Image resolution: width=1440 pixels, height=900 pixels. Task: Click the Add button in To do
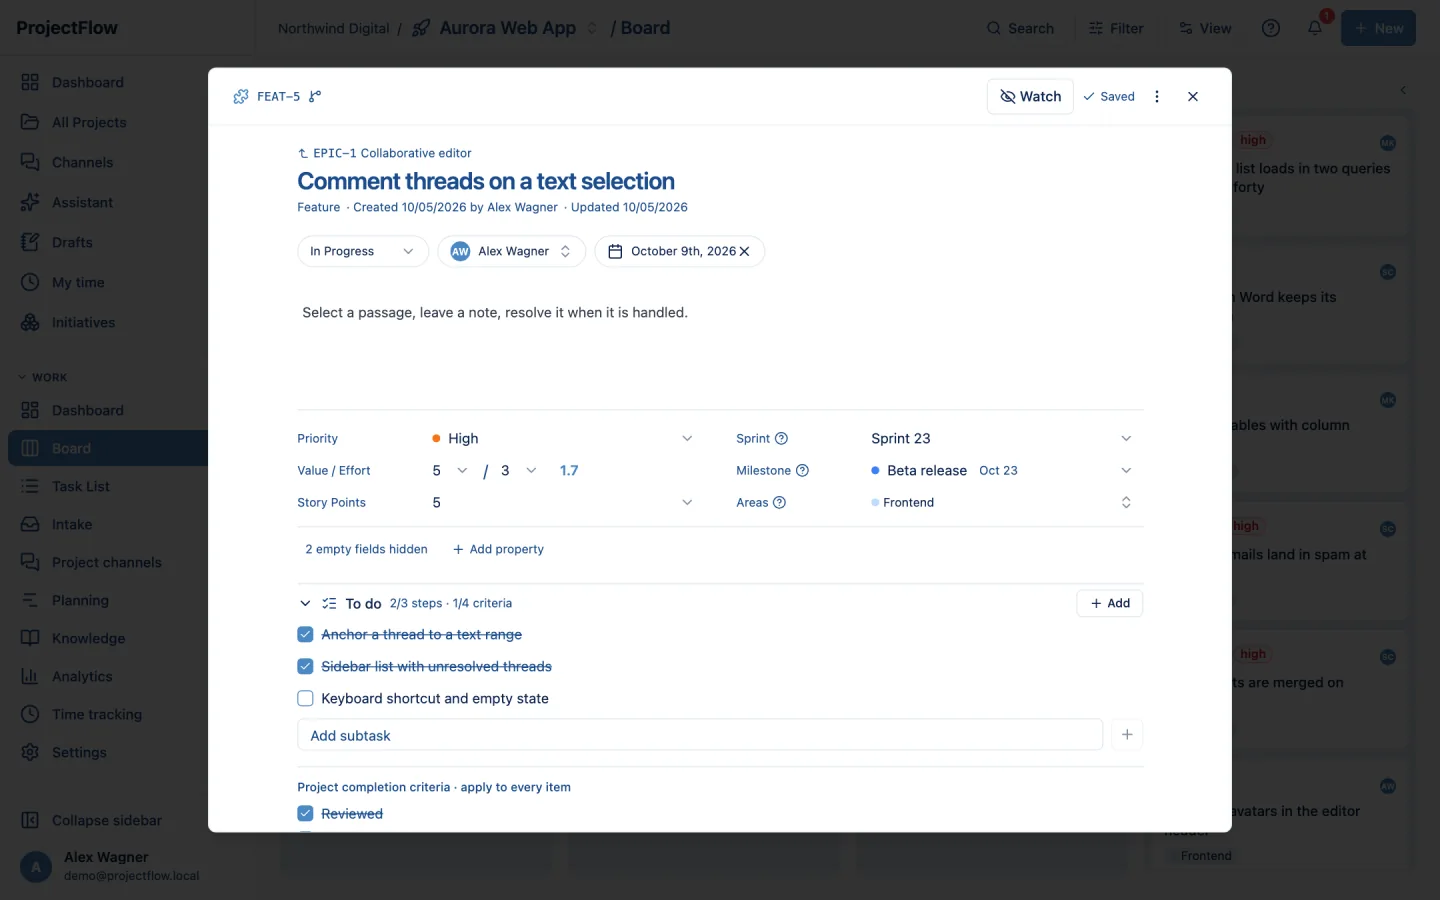(1110, 604)
